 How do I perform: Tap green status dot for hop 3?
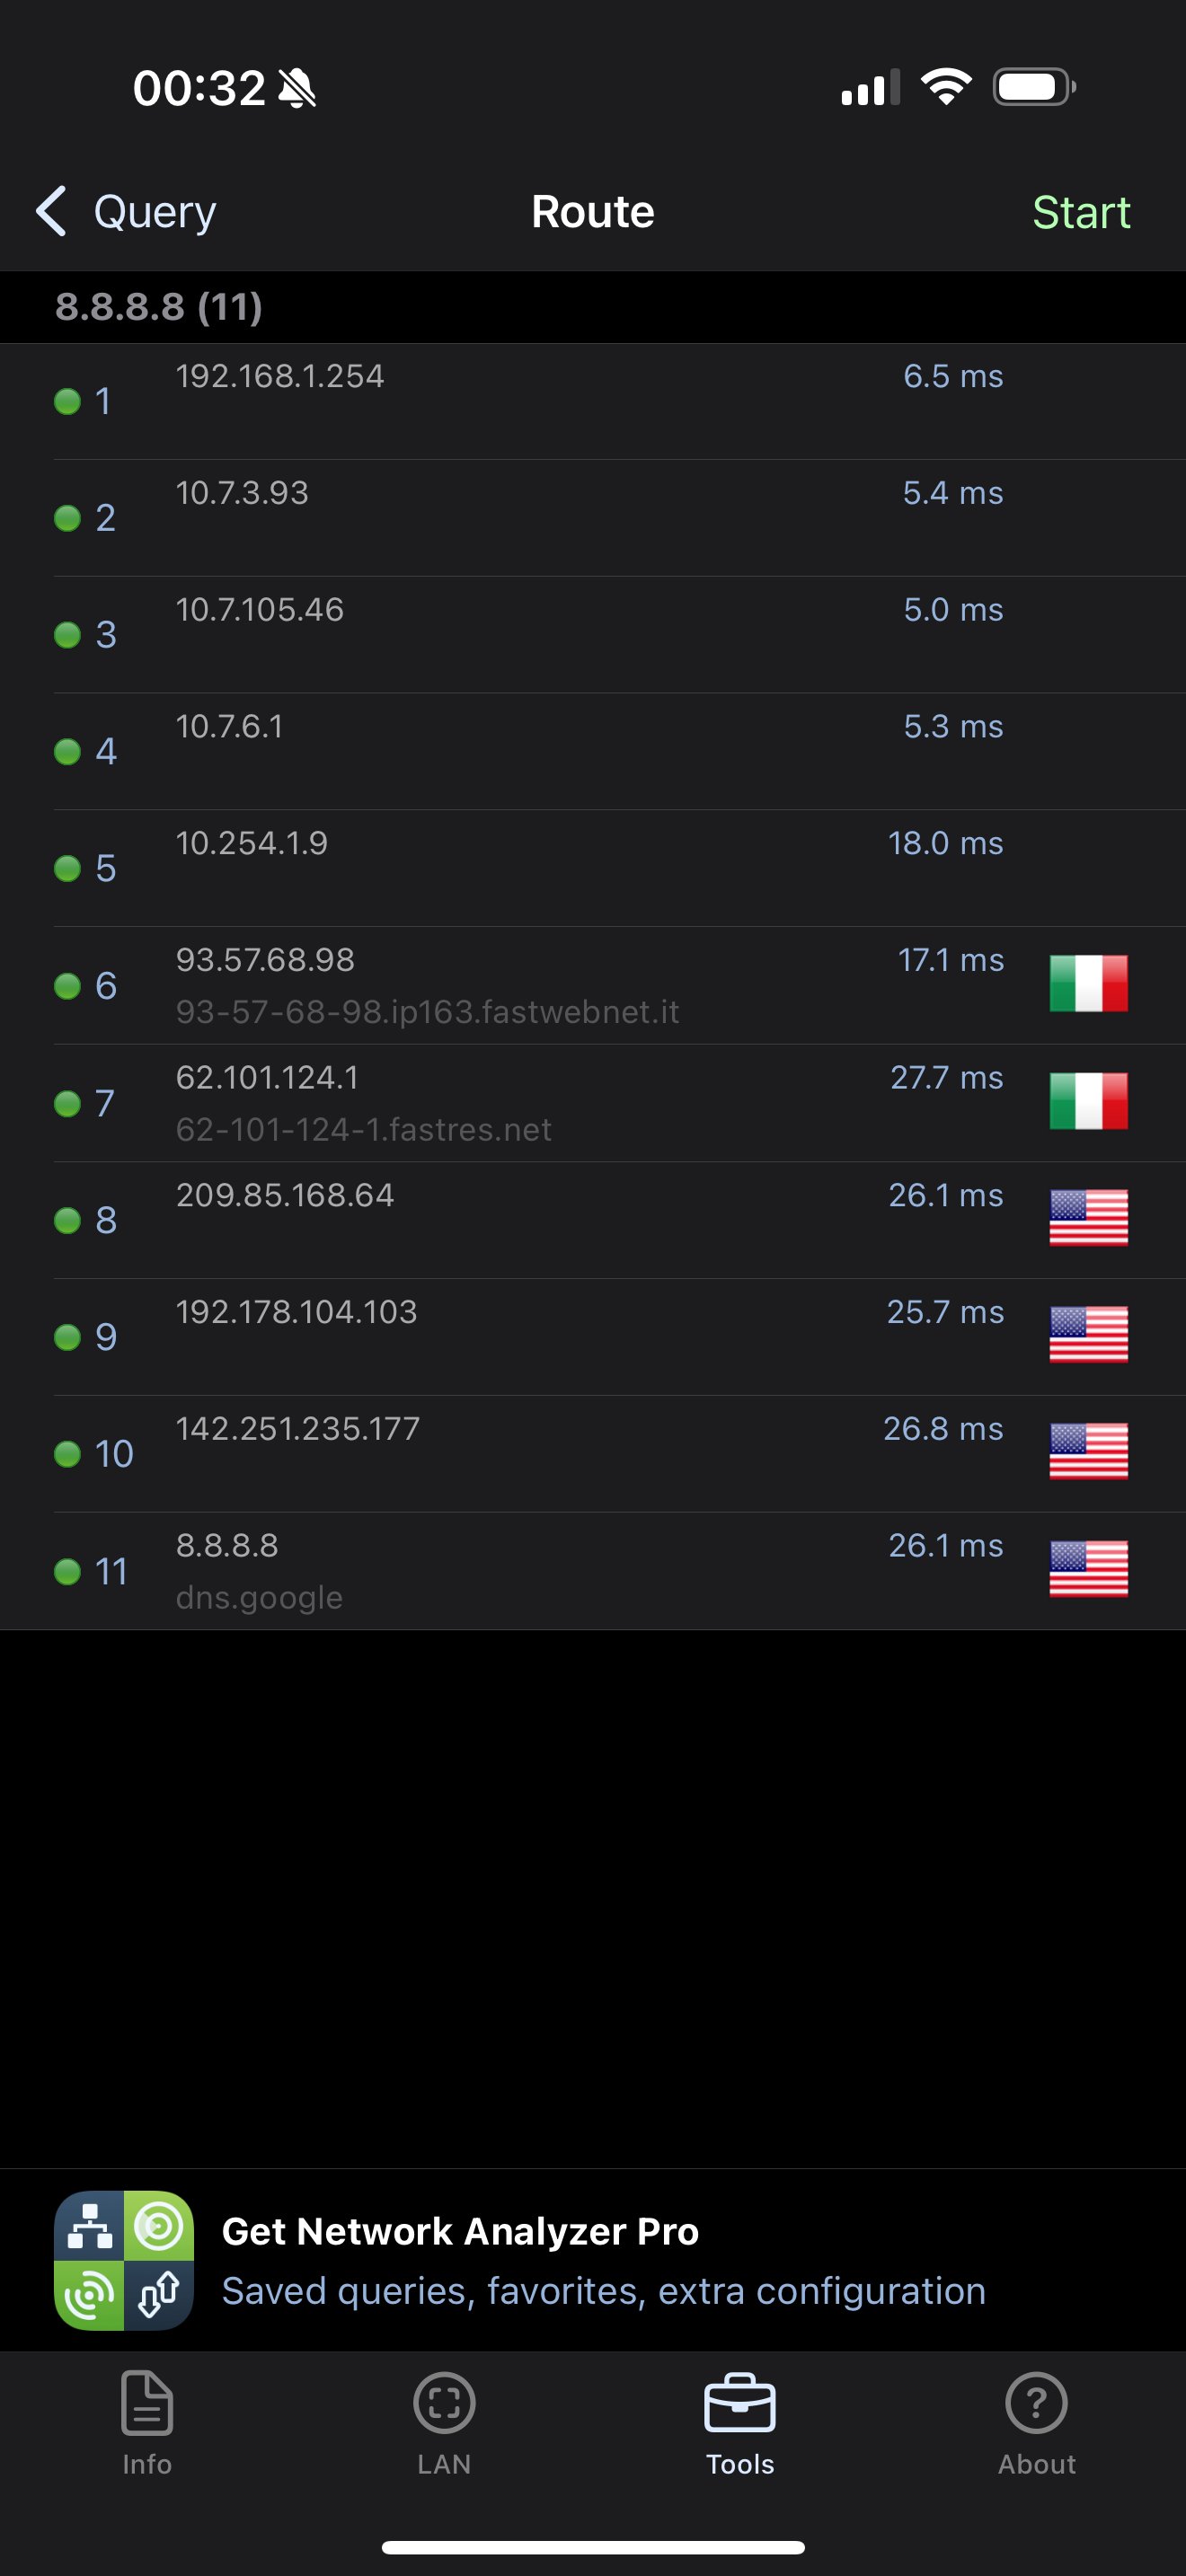[67, 635]
